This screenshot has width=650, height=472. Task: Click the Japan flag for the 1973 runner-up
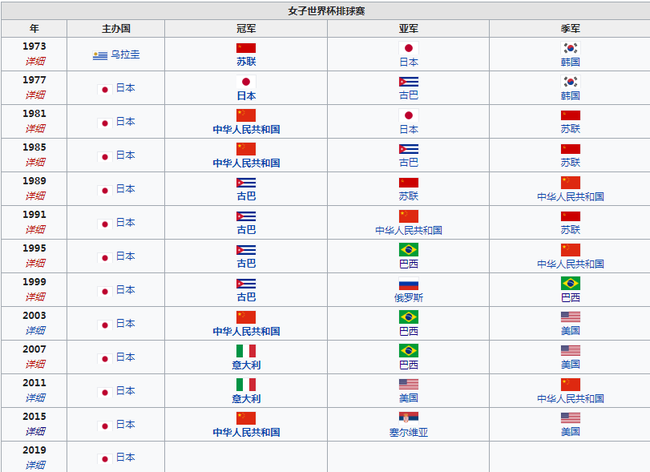(408, 48)
